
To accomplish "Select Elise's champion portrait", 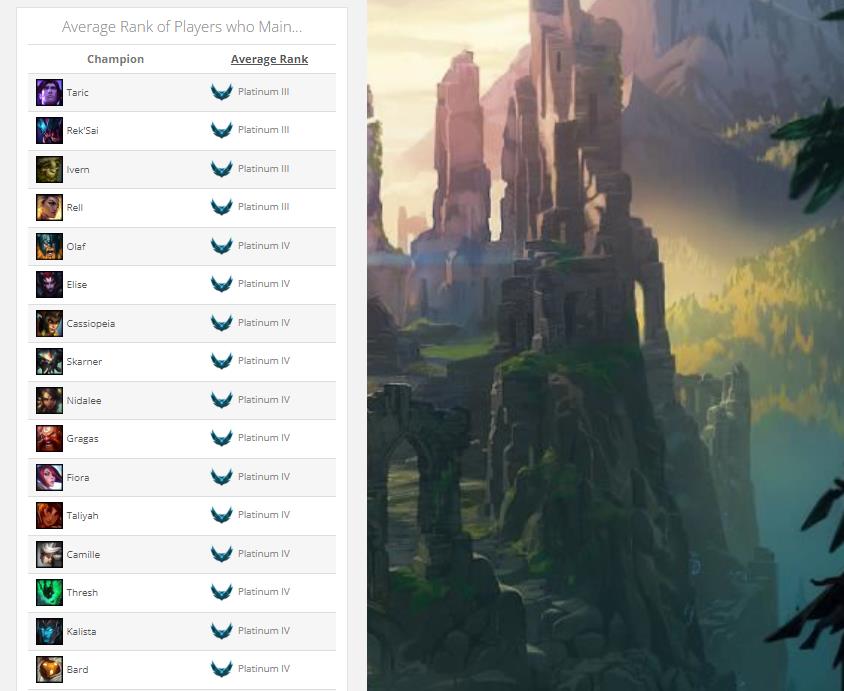I will click(x=49, y=285).
